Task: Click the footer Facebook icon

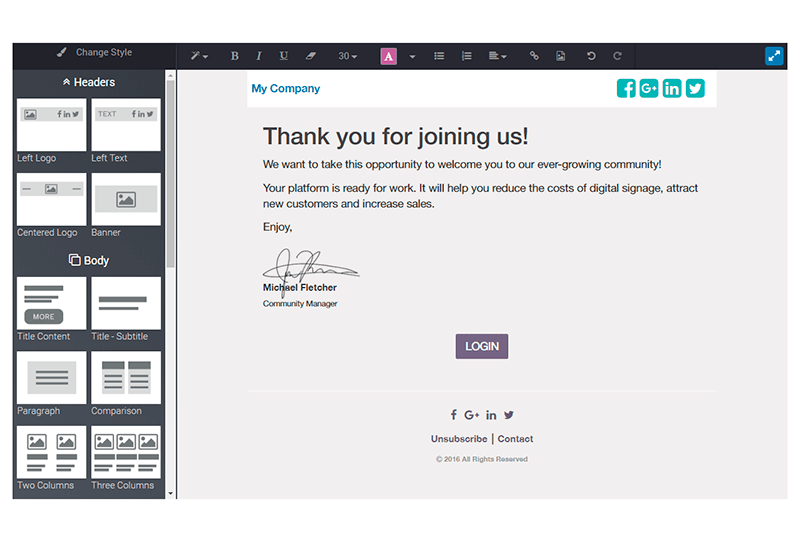Action: pos(454,415)
